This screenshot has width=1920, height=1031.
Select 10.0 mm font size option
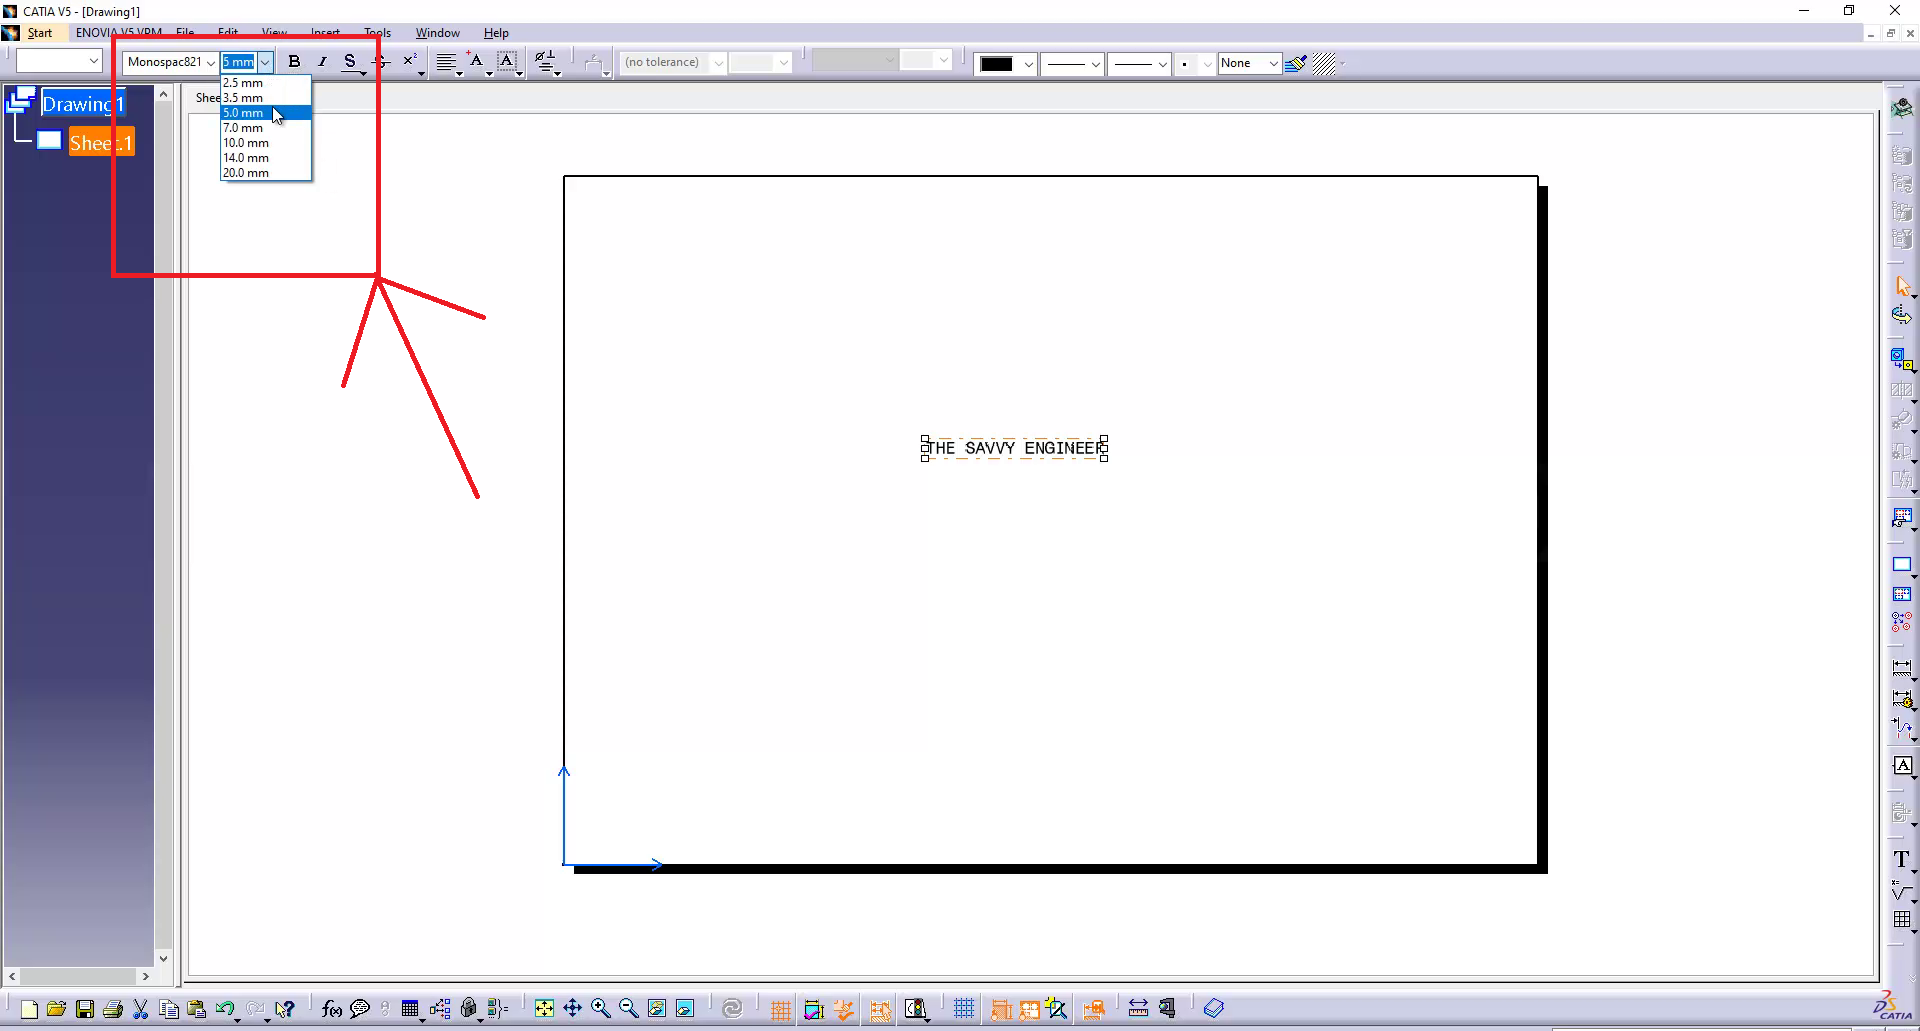246,143
